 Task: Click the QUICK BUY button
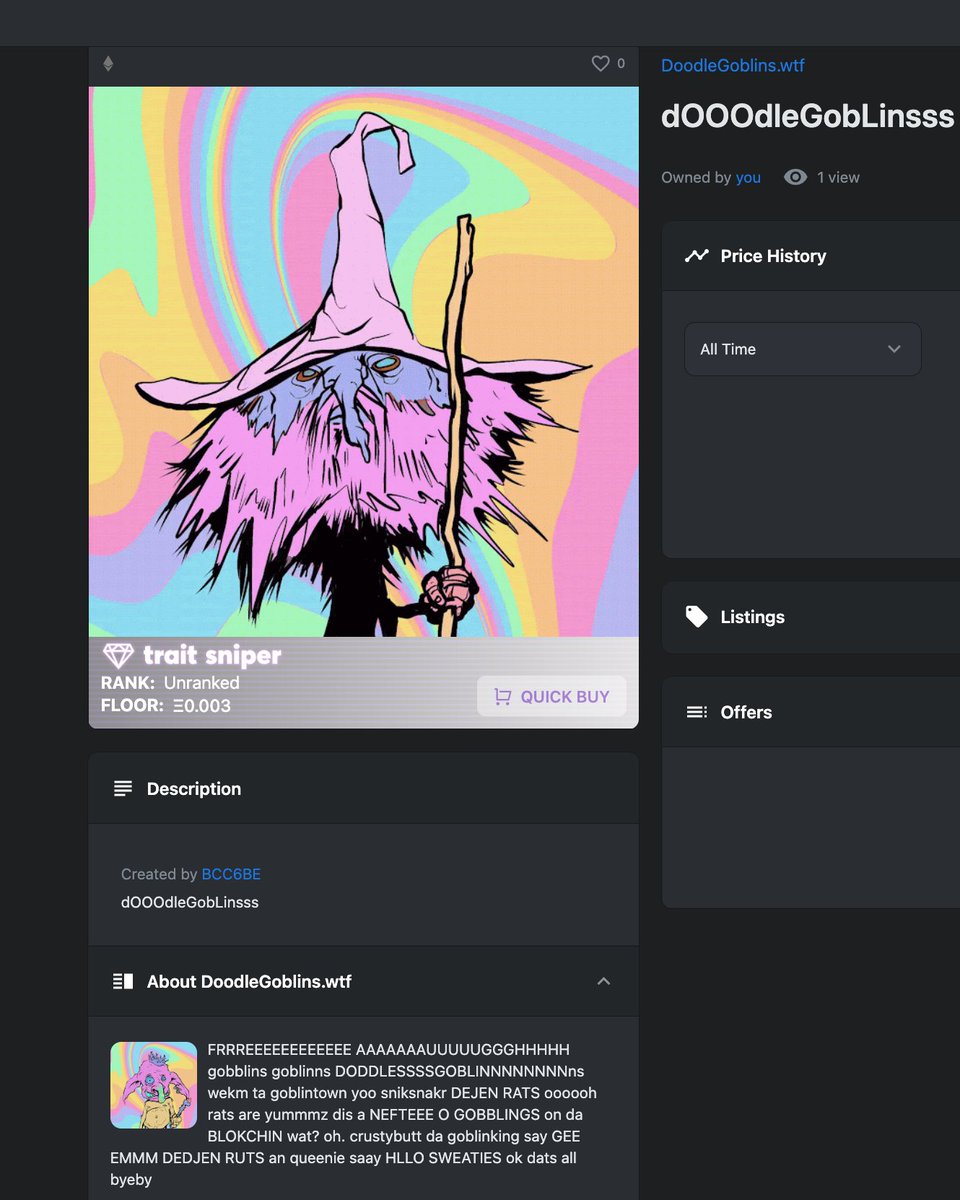[x=552, y=697]
